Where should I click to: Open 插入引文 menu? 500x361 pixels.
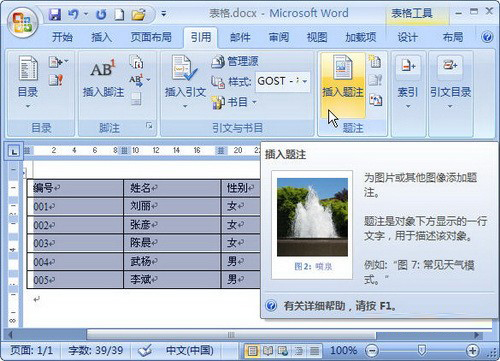(x=185, y=83)
